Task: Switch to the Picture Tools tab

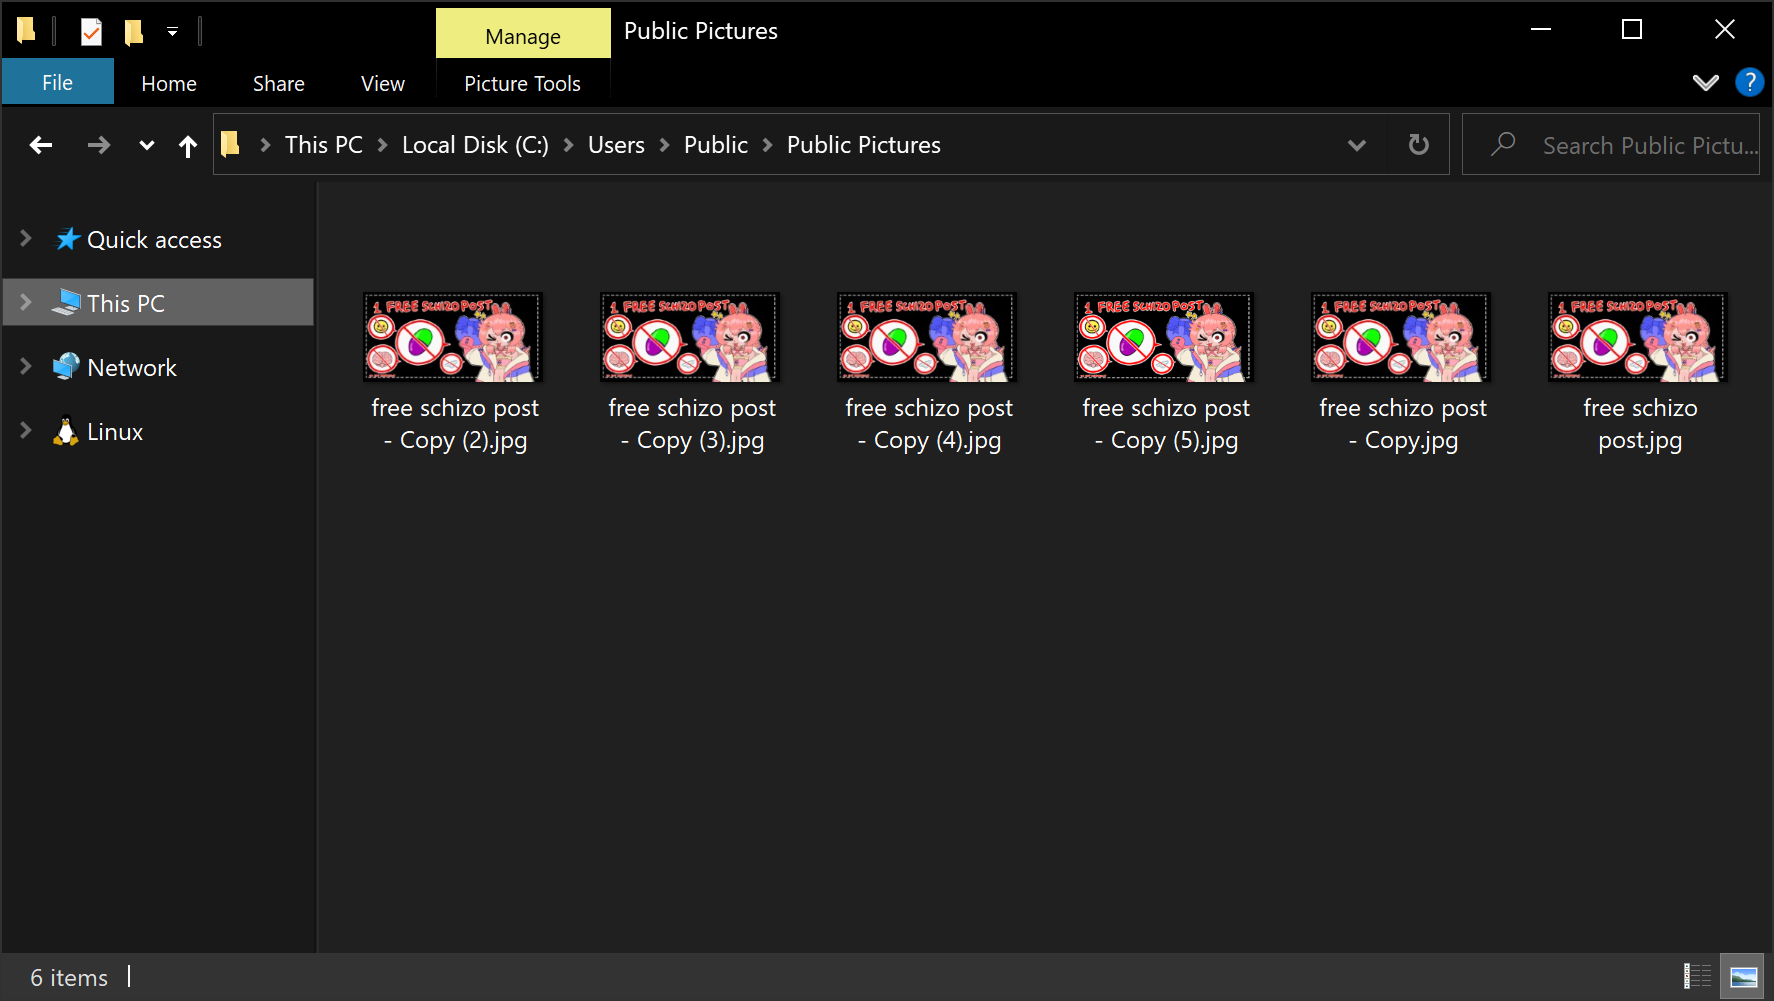Action: 522,84
